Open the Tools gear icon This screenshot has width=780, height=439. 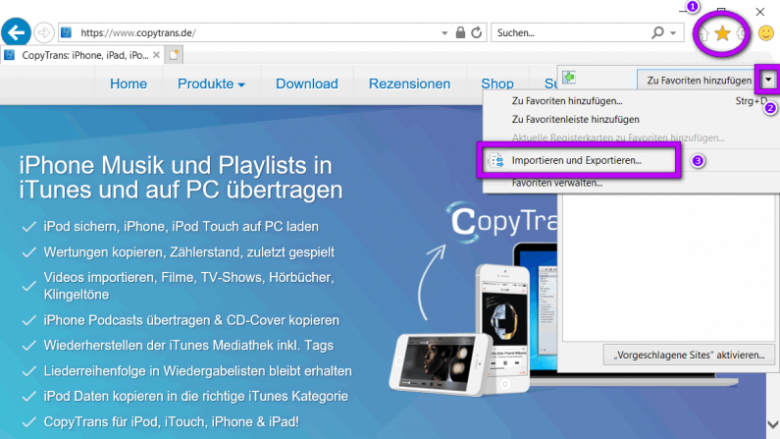pyautogui.click(x=741, y=33)
